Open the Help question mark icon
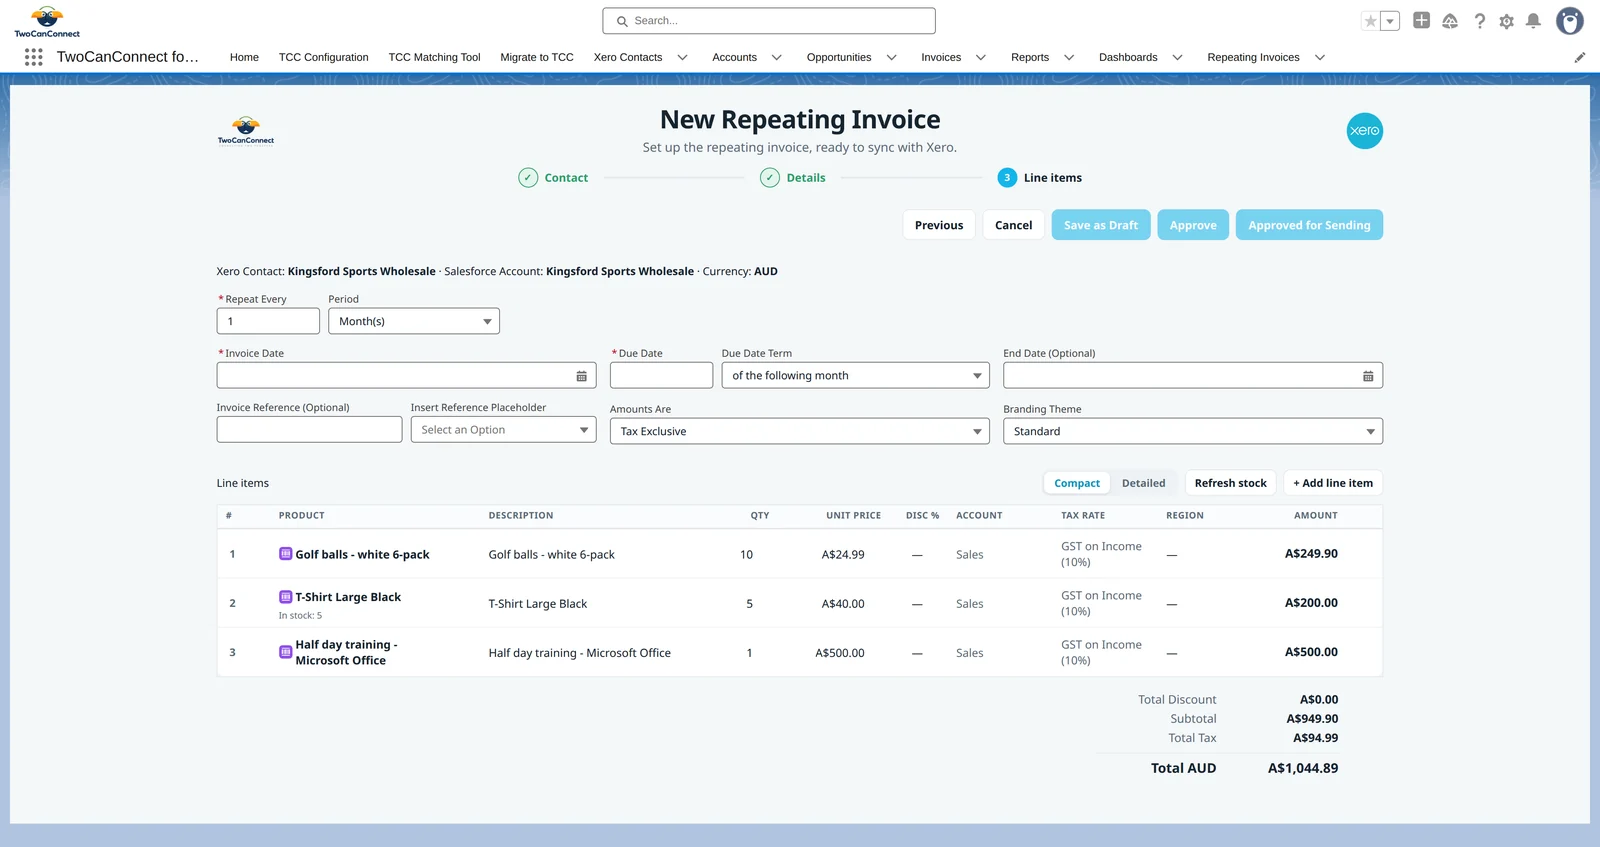The width and height of the screenshot is (1600, 847). tap(1479, 21)
